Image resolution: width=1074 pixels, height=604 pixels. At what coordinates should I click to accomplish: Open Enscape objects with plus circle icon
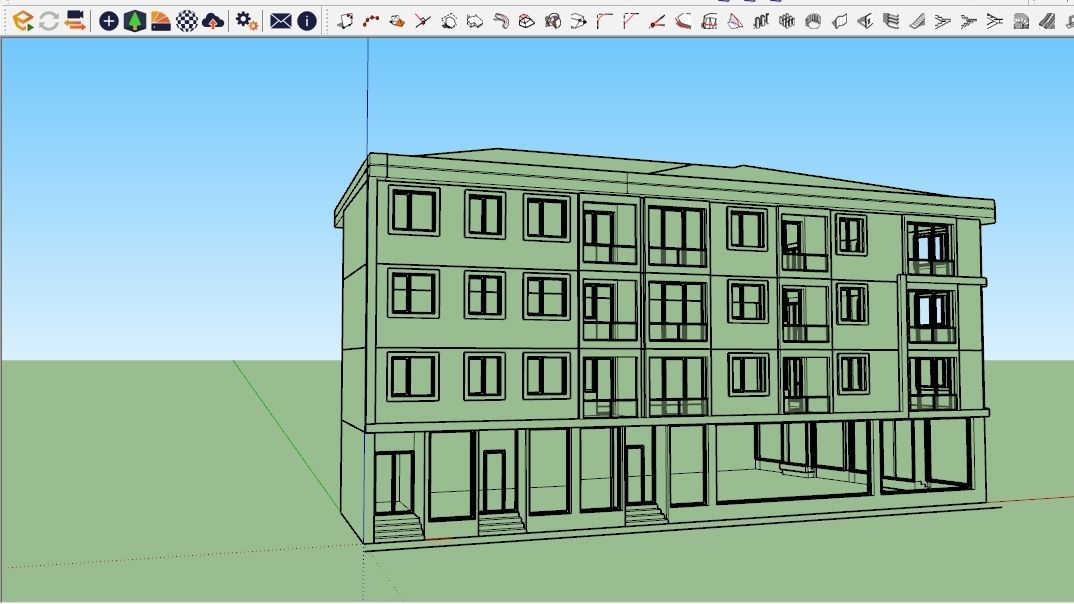click(108, 21)
